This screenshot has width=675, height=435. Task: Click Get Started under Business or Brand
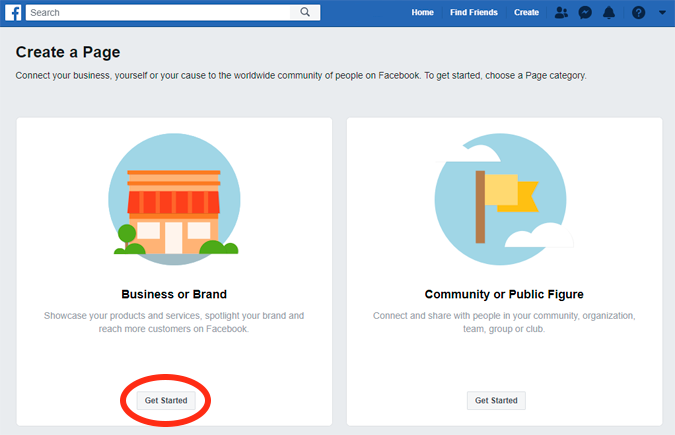[x=166, y=400]
